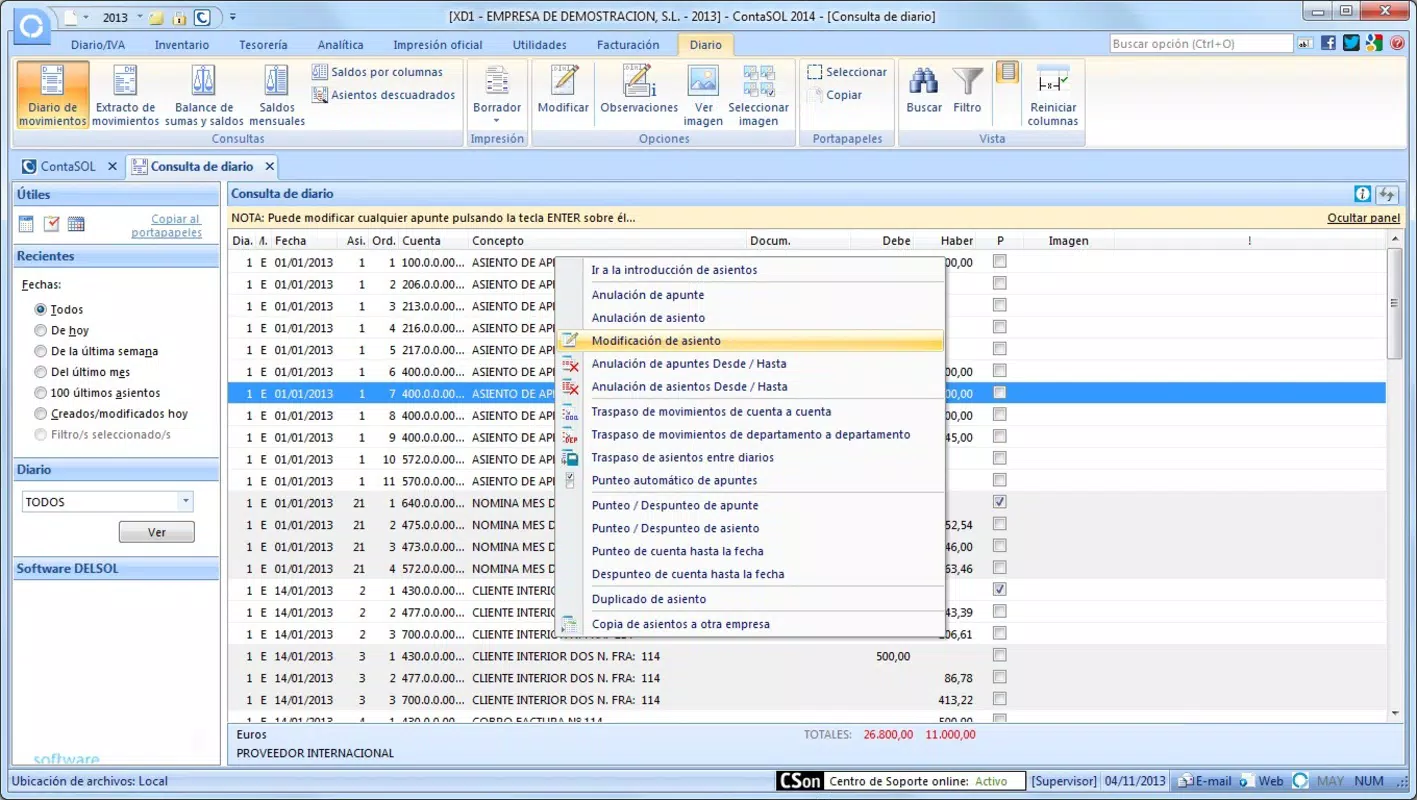Switch to the ContaSOL document tab
The height and width of the screenshot is (800, 1417).
pos(68,167)
